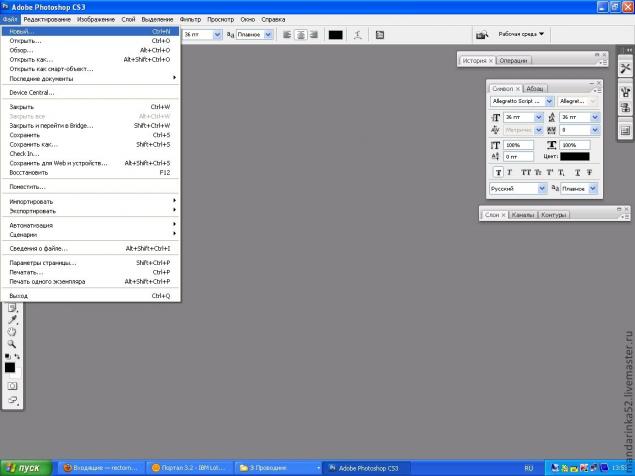This screenshot has height=476, width=635.
Task: Open the Редактирование menu
Action: coord(47,19)
